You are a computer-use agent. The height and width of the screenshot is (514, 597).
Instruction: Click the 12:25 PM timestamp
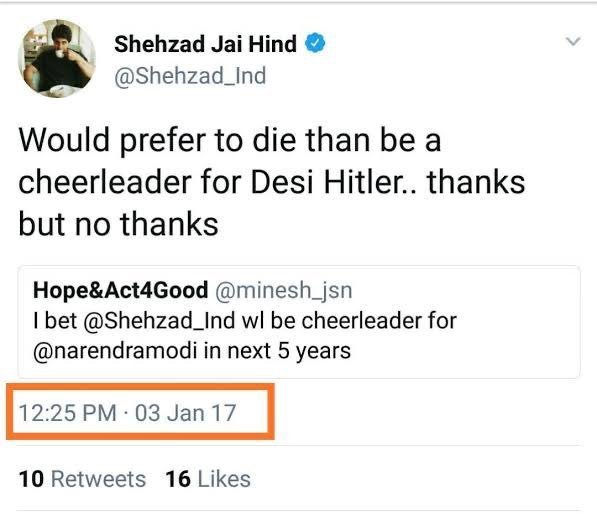67,413
